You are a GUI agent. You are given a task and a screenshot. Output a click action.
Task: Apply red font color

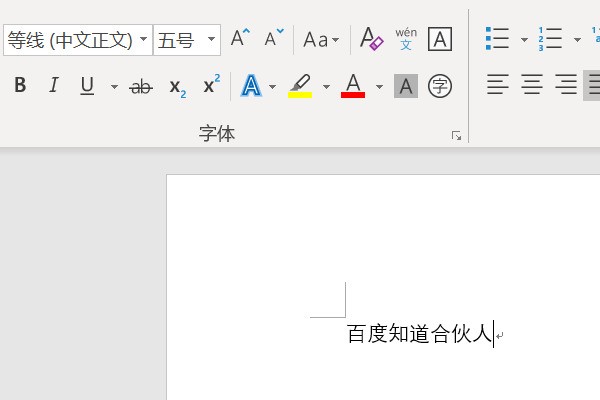(x=352, y=86)
